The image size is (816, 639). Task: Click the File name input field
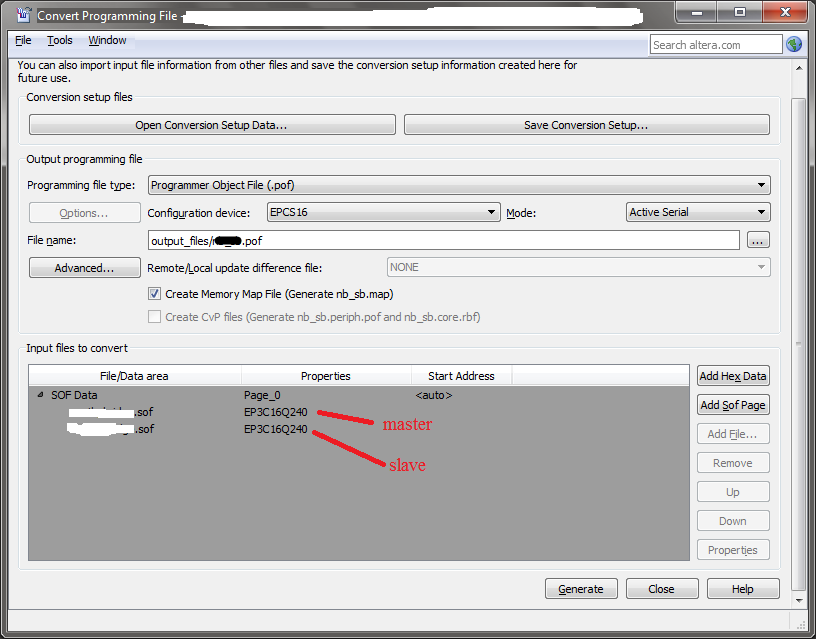point(443,240)
